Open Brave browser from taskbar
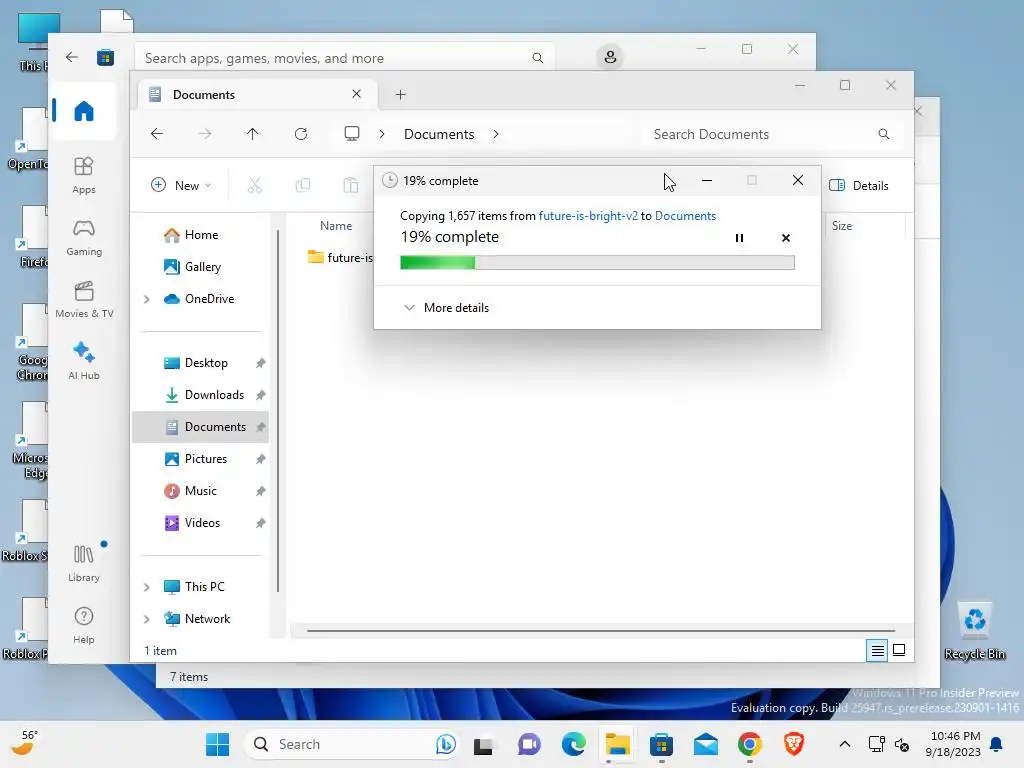The height and width of the screenshot is (768, 1024). point(793,744)
